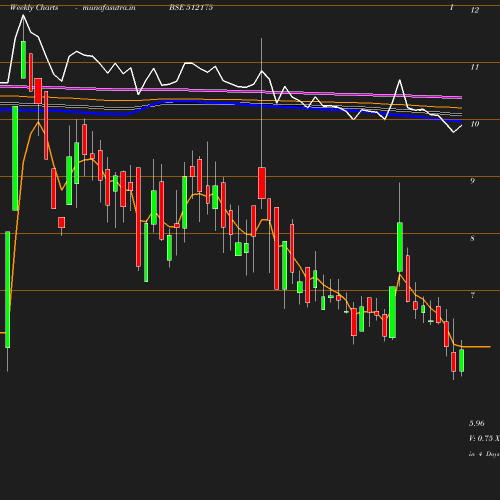Image resolution: width=500 pixels, height=500 pixels.
Task: Click the 'in 4 Days' text
Action: 484,454
